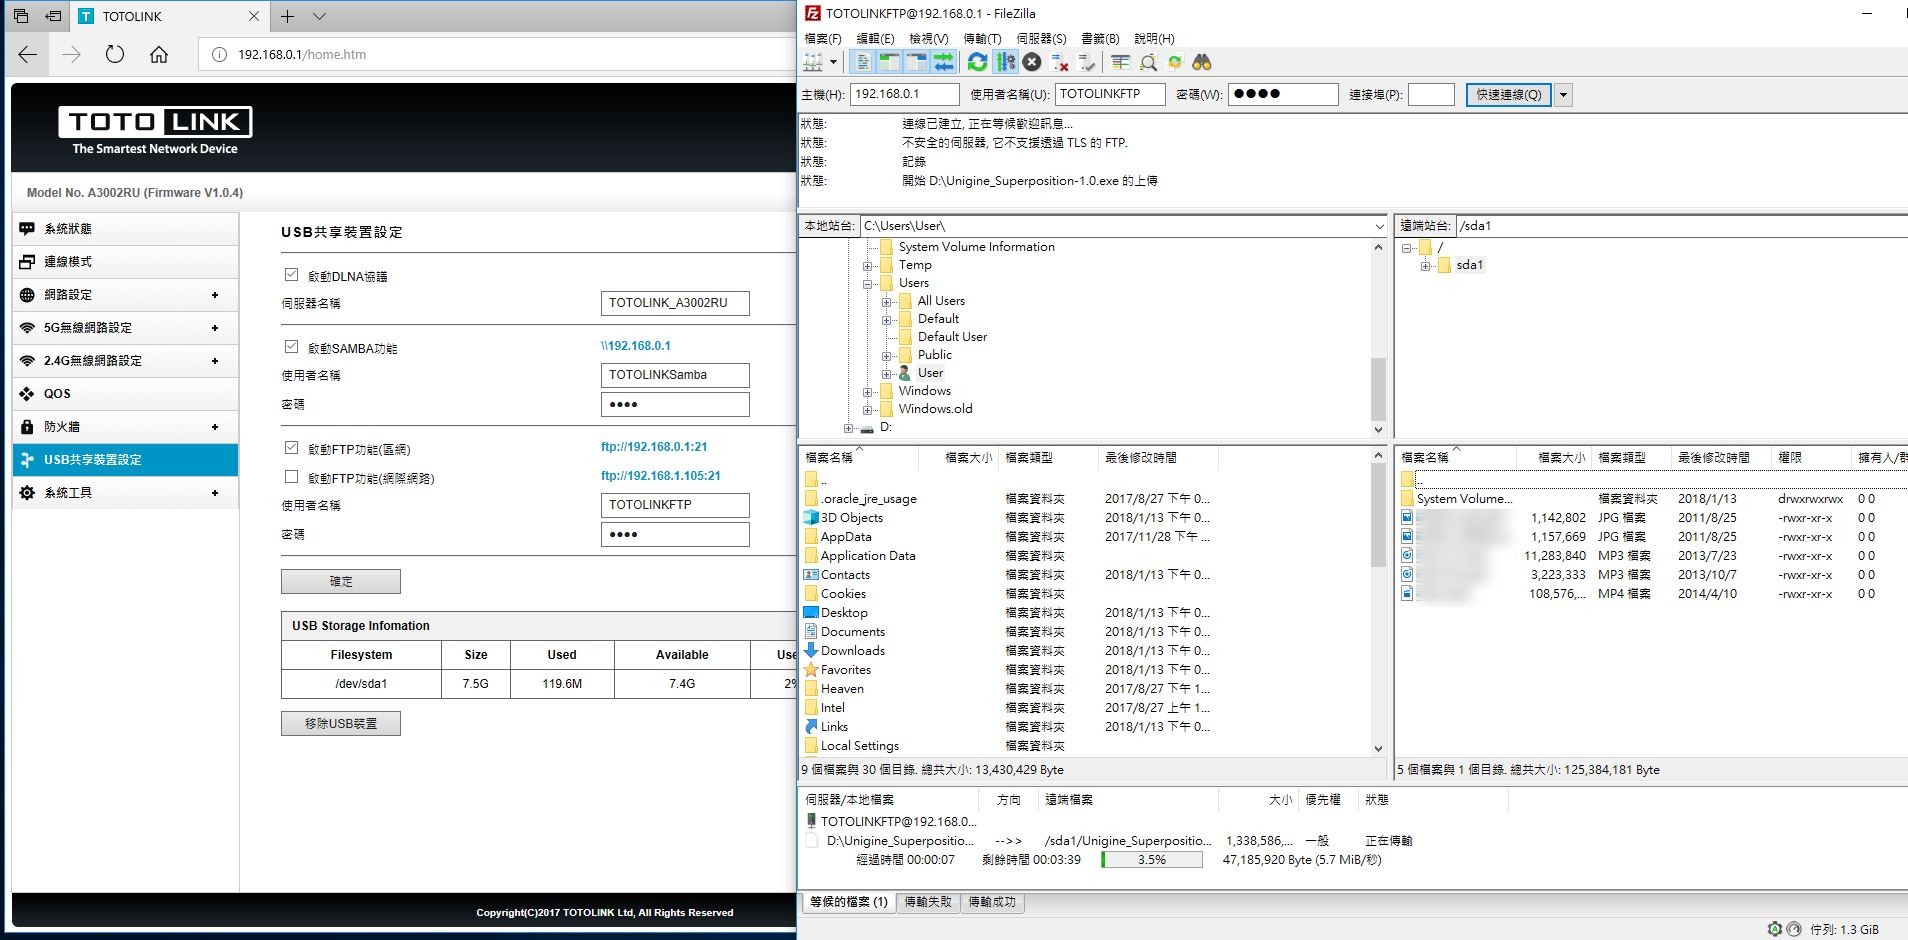The width and height of the screenshot is (1908, 940).
Task: Cancel the current operation with the X icon
Action: 1032,62
